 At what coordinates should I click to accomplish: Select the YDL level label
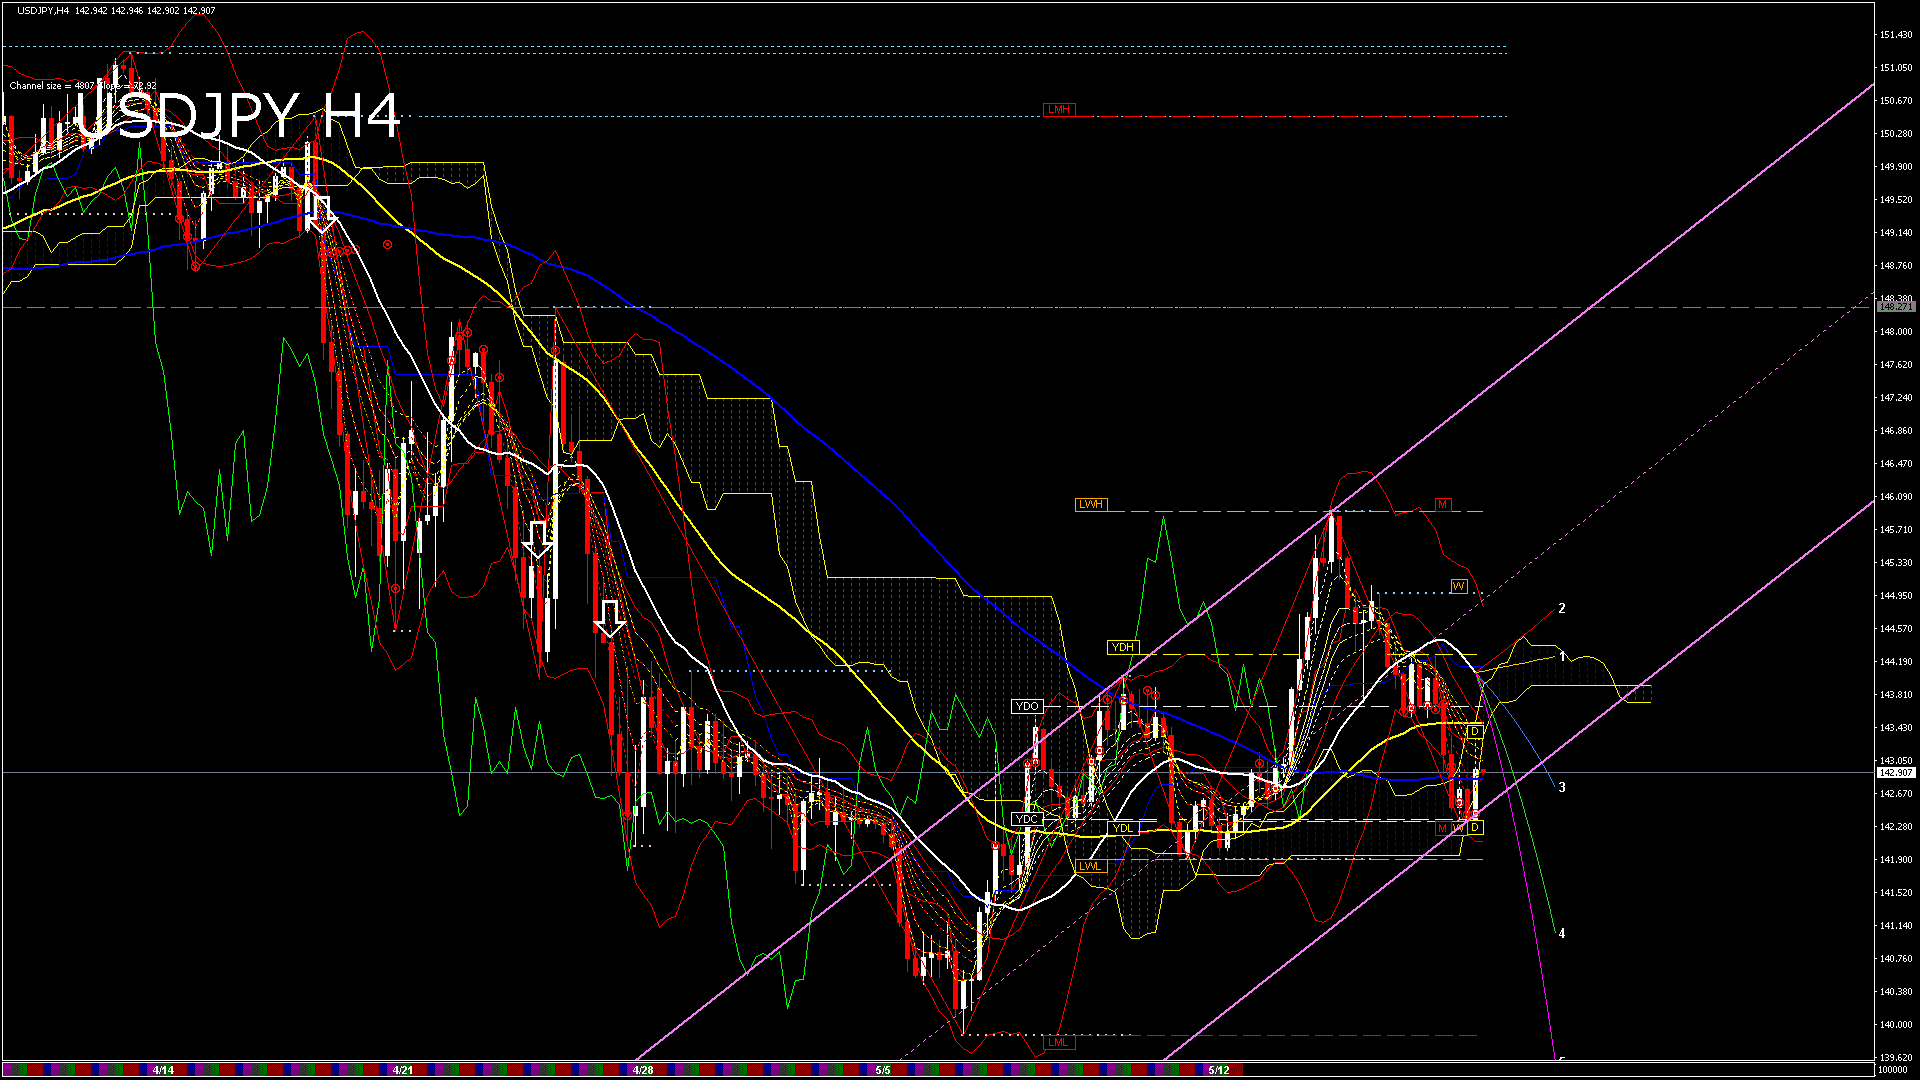pyautogui.click(x=1123, y=829)
